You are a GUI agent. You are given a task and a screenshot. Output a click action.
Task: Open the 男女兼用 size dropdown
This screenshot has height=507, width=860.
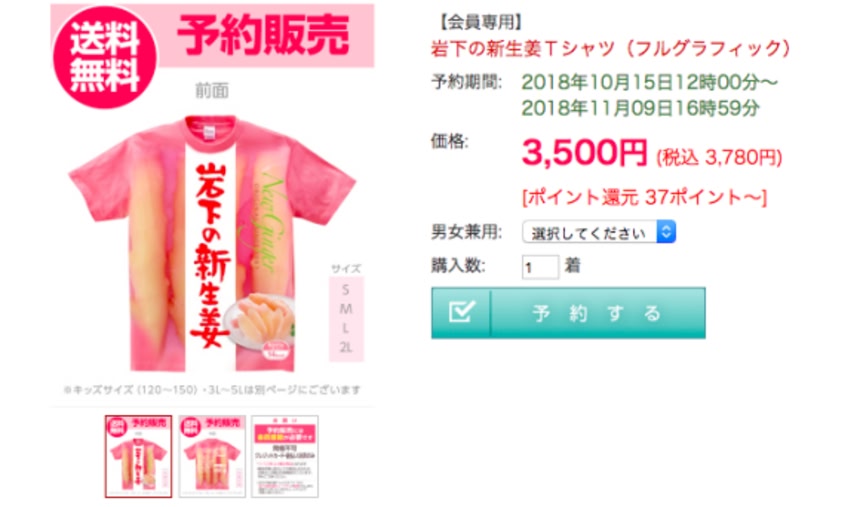598,232
